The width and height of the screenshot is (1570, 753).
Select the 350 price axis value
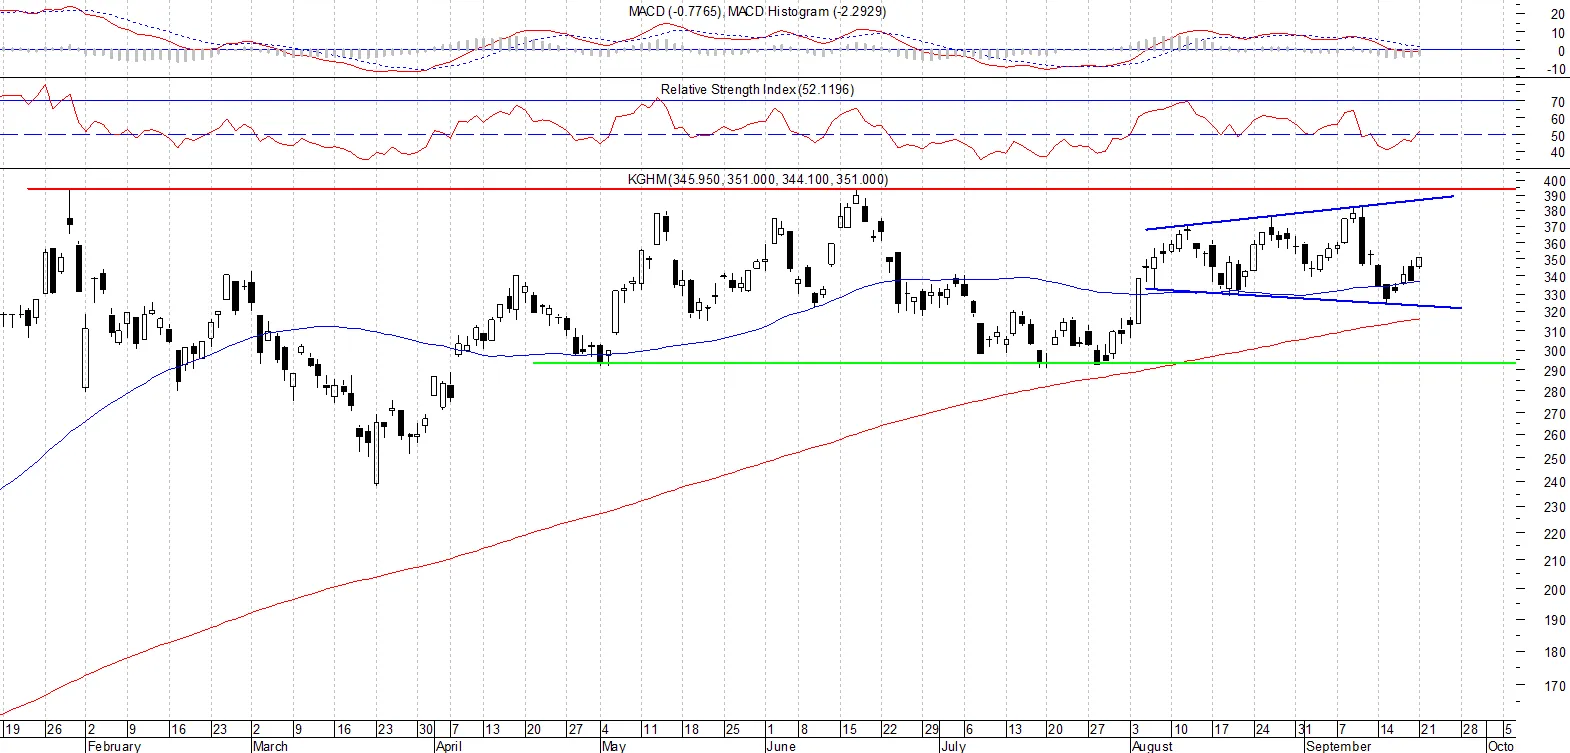pos(1555,261)
